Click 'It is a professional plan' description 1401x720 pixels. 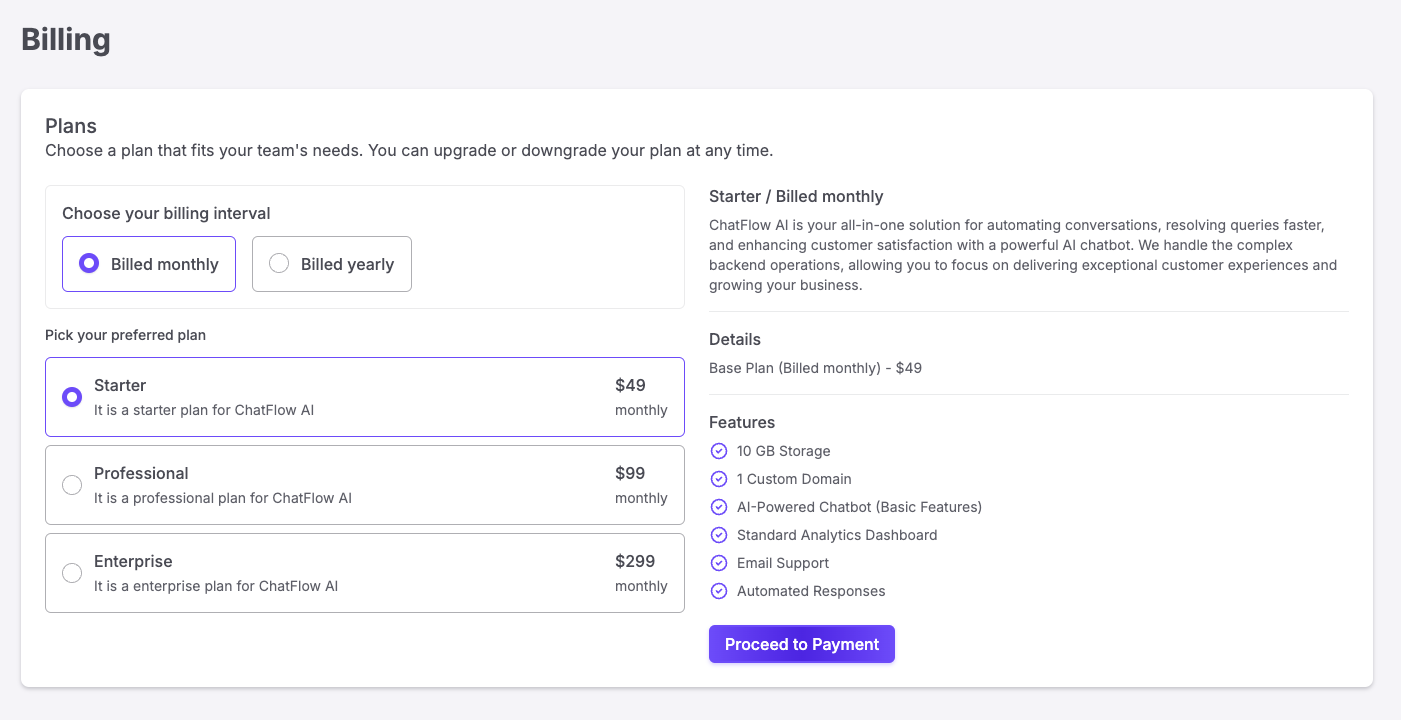[x=223, y=498]
